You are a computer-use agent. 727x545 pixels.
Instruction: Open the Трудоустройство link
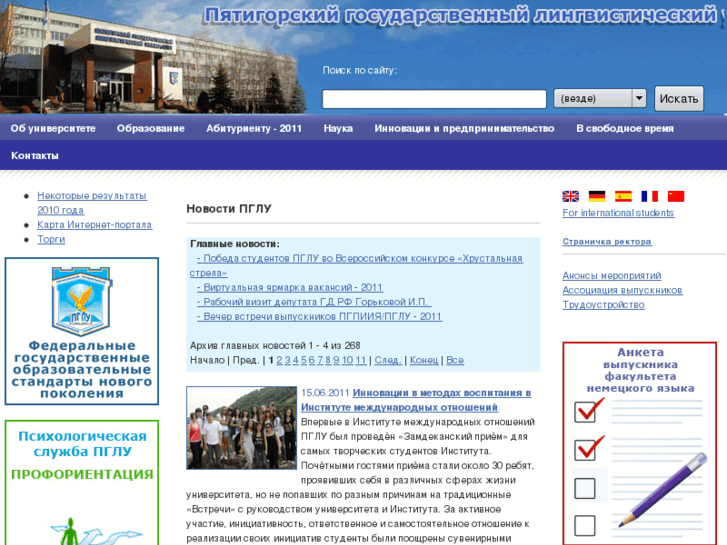603,305
